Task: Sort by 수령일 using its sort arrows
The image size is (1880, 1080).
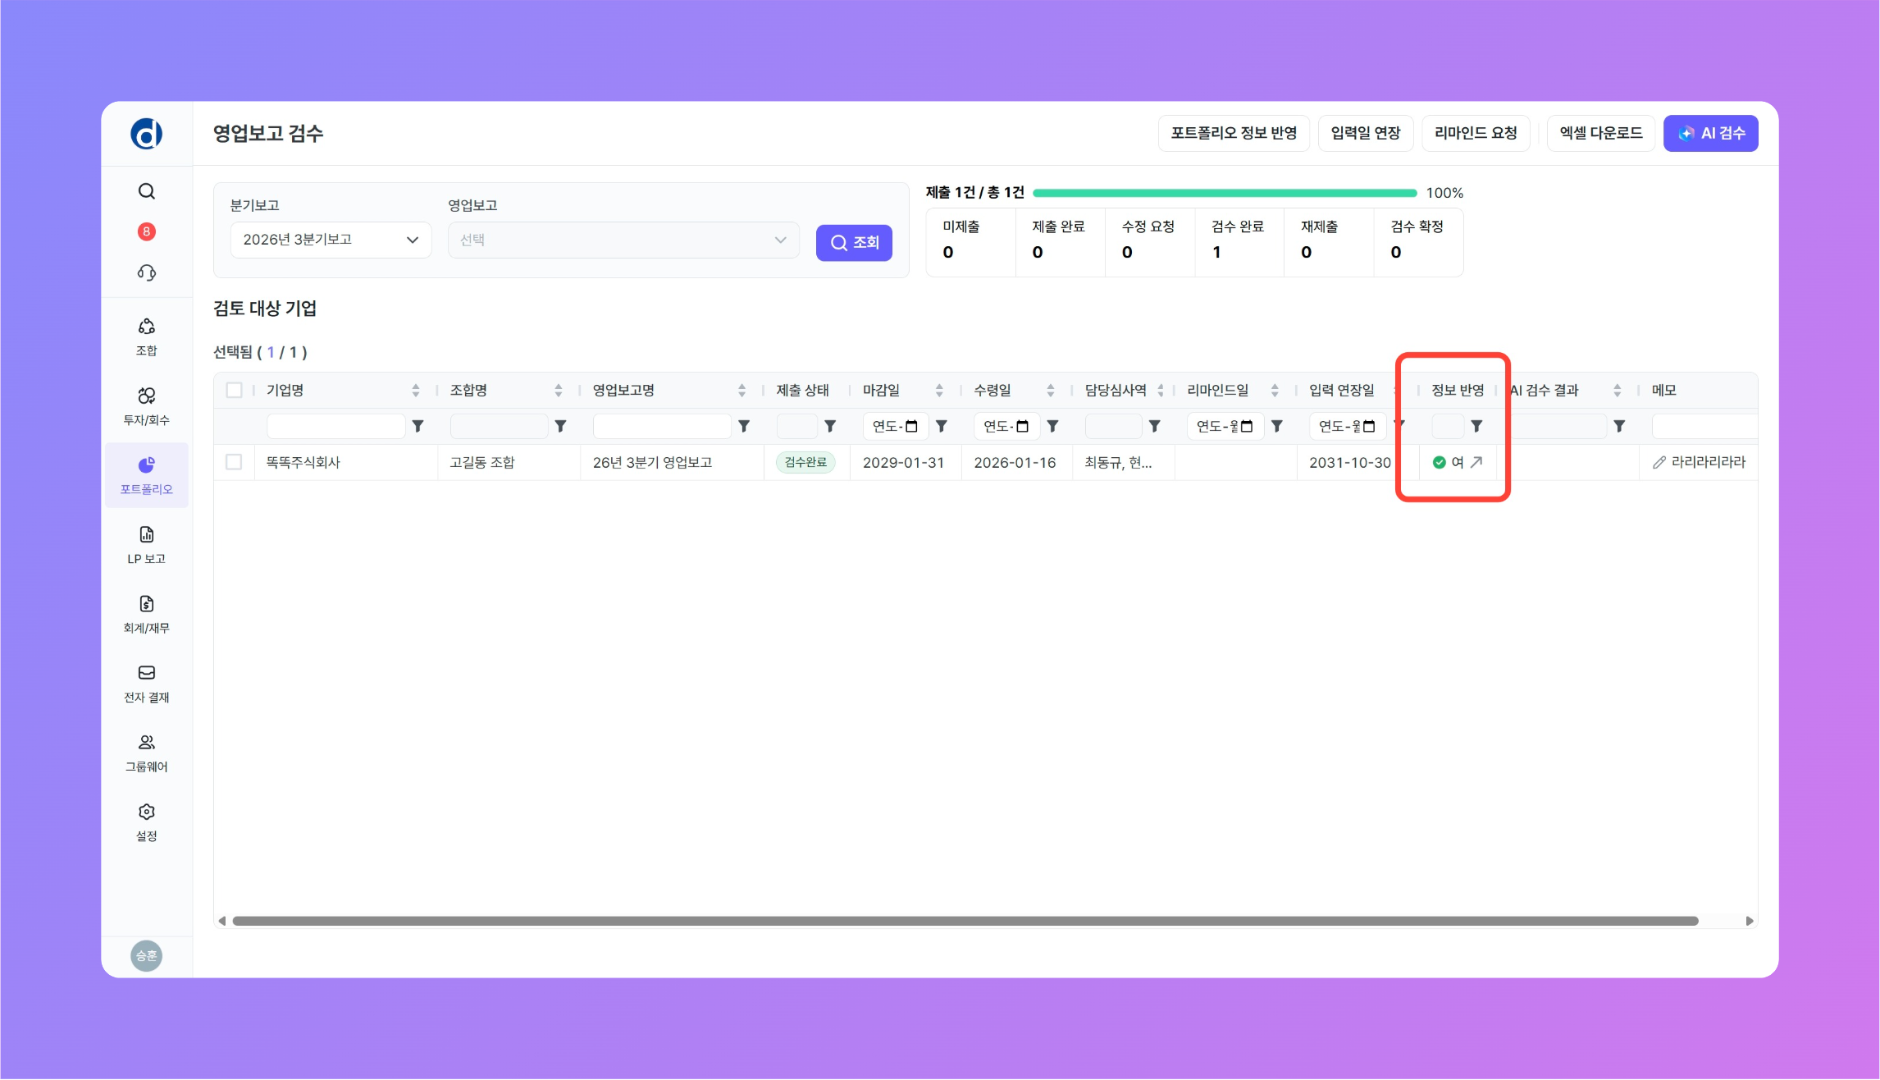Action: click(x=1050, y=390)
